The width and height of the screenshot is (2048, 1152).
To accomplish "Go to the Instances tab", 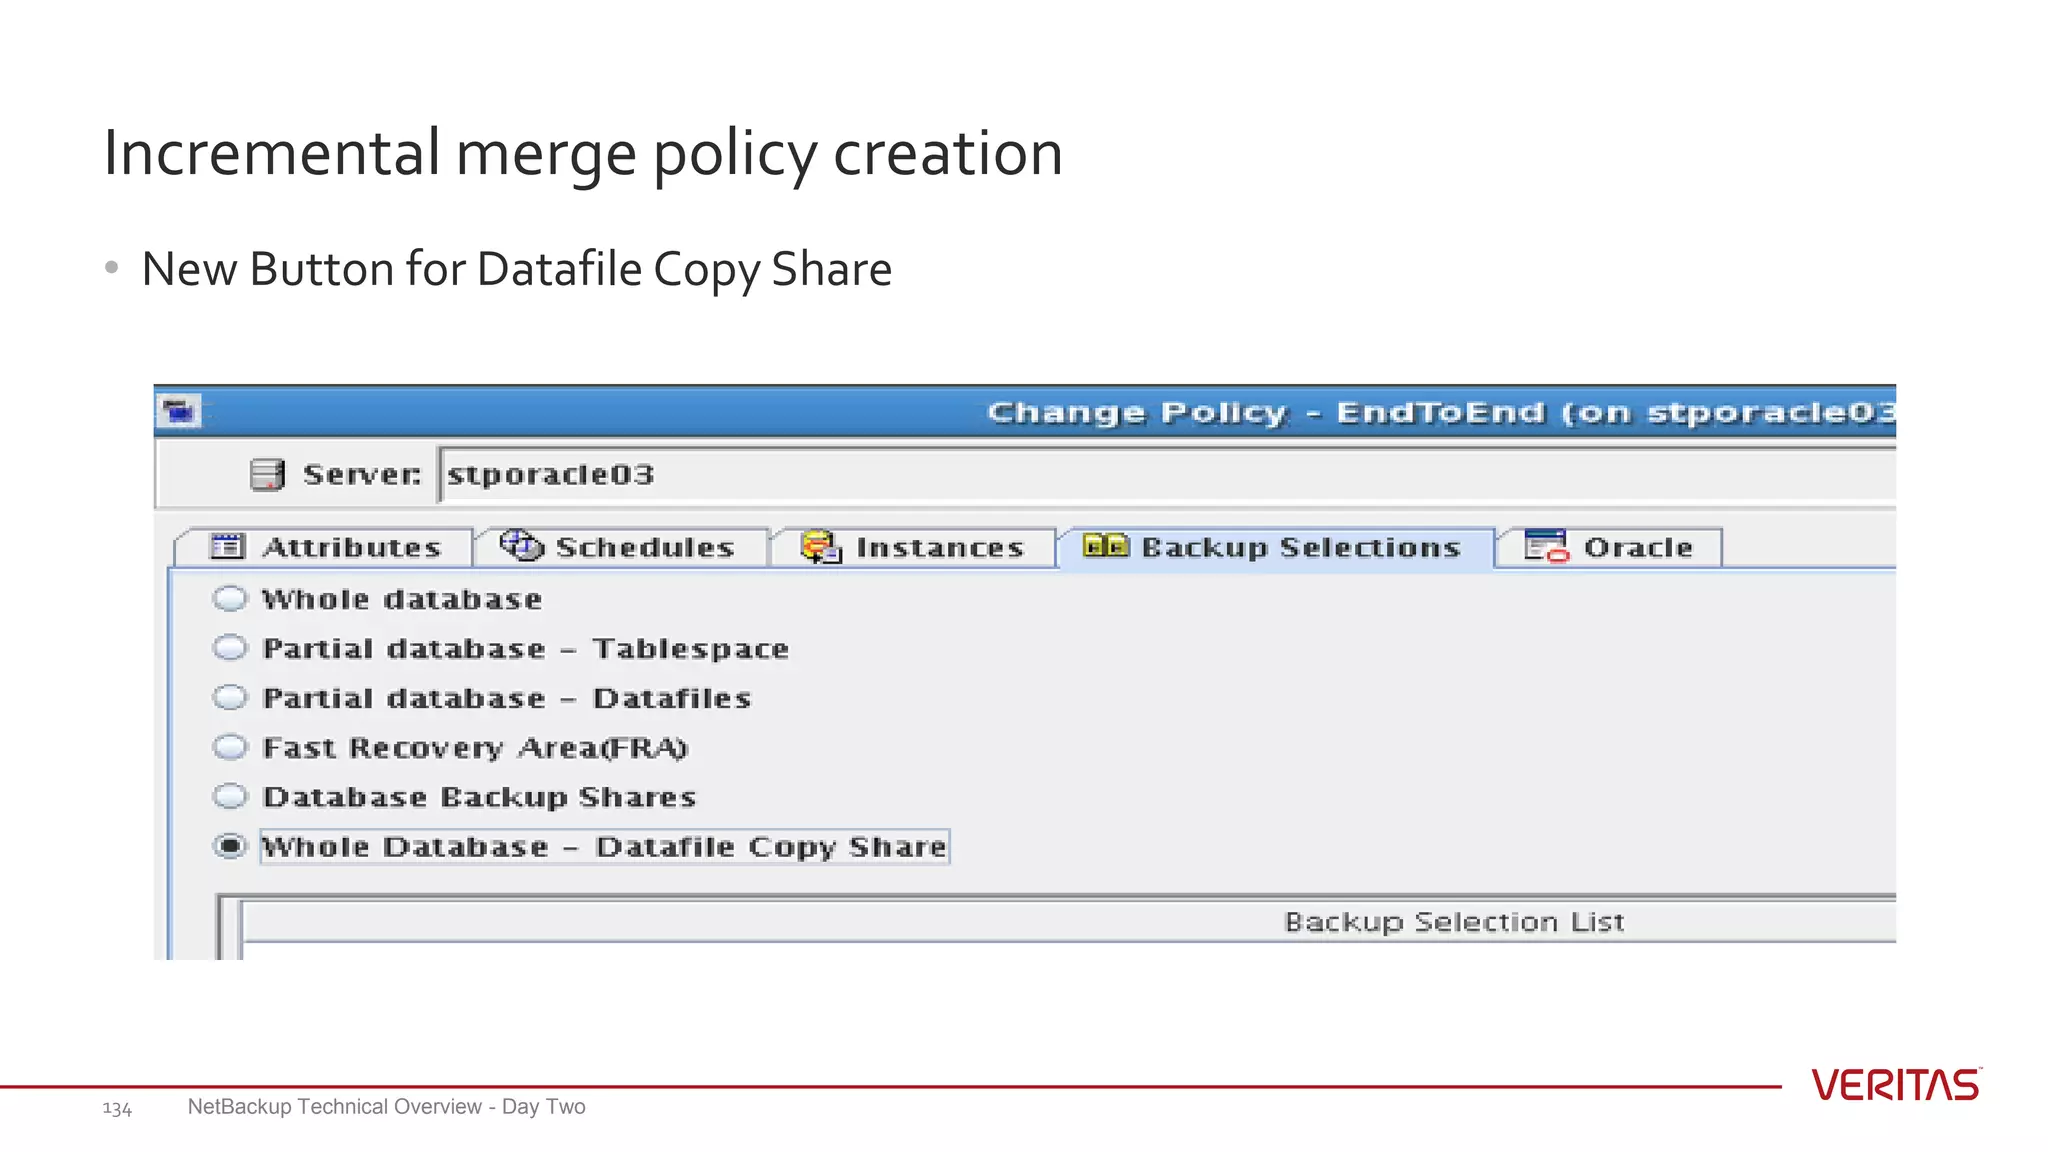I will point(914,547).
